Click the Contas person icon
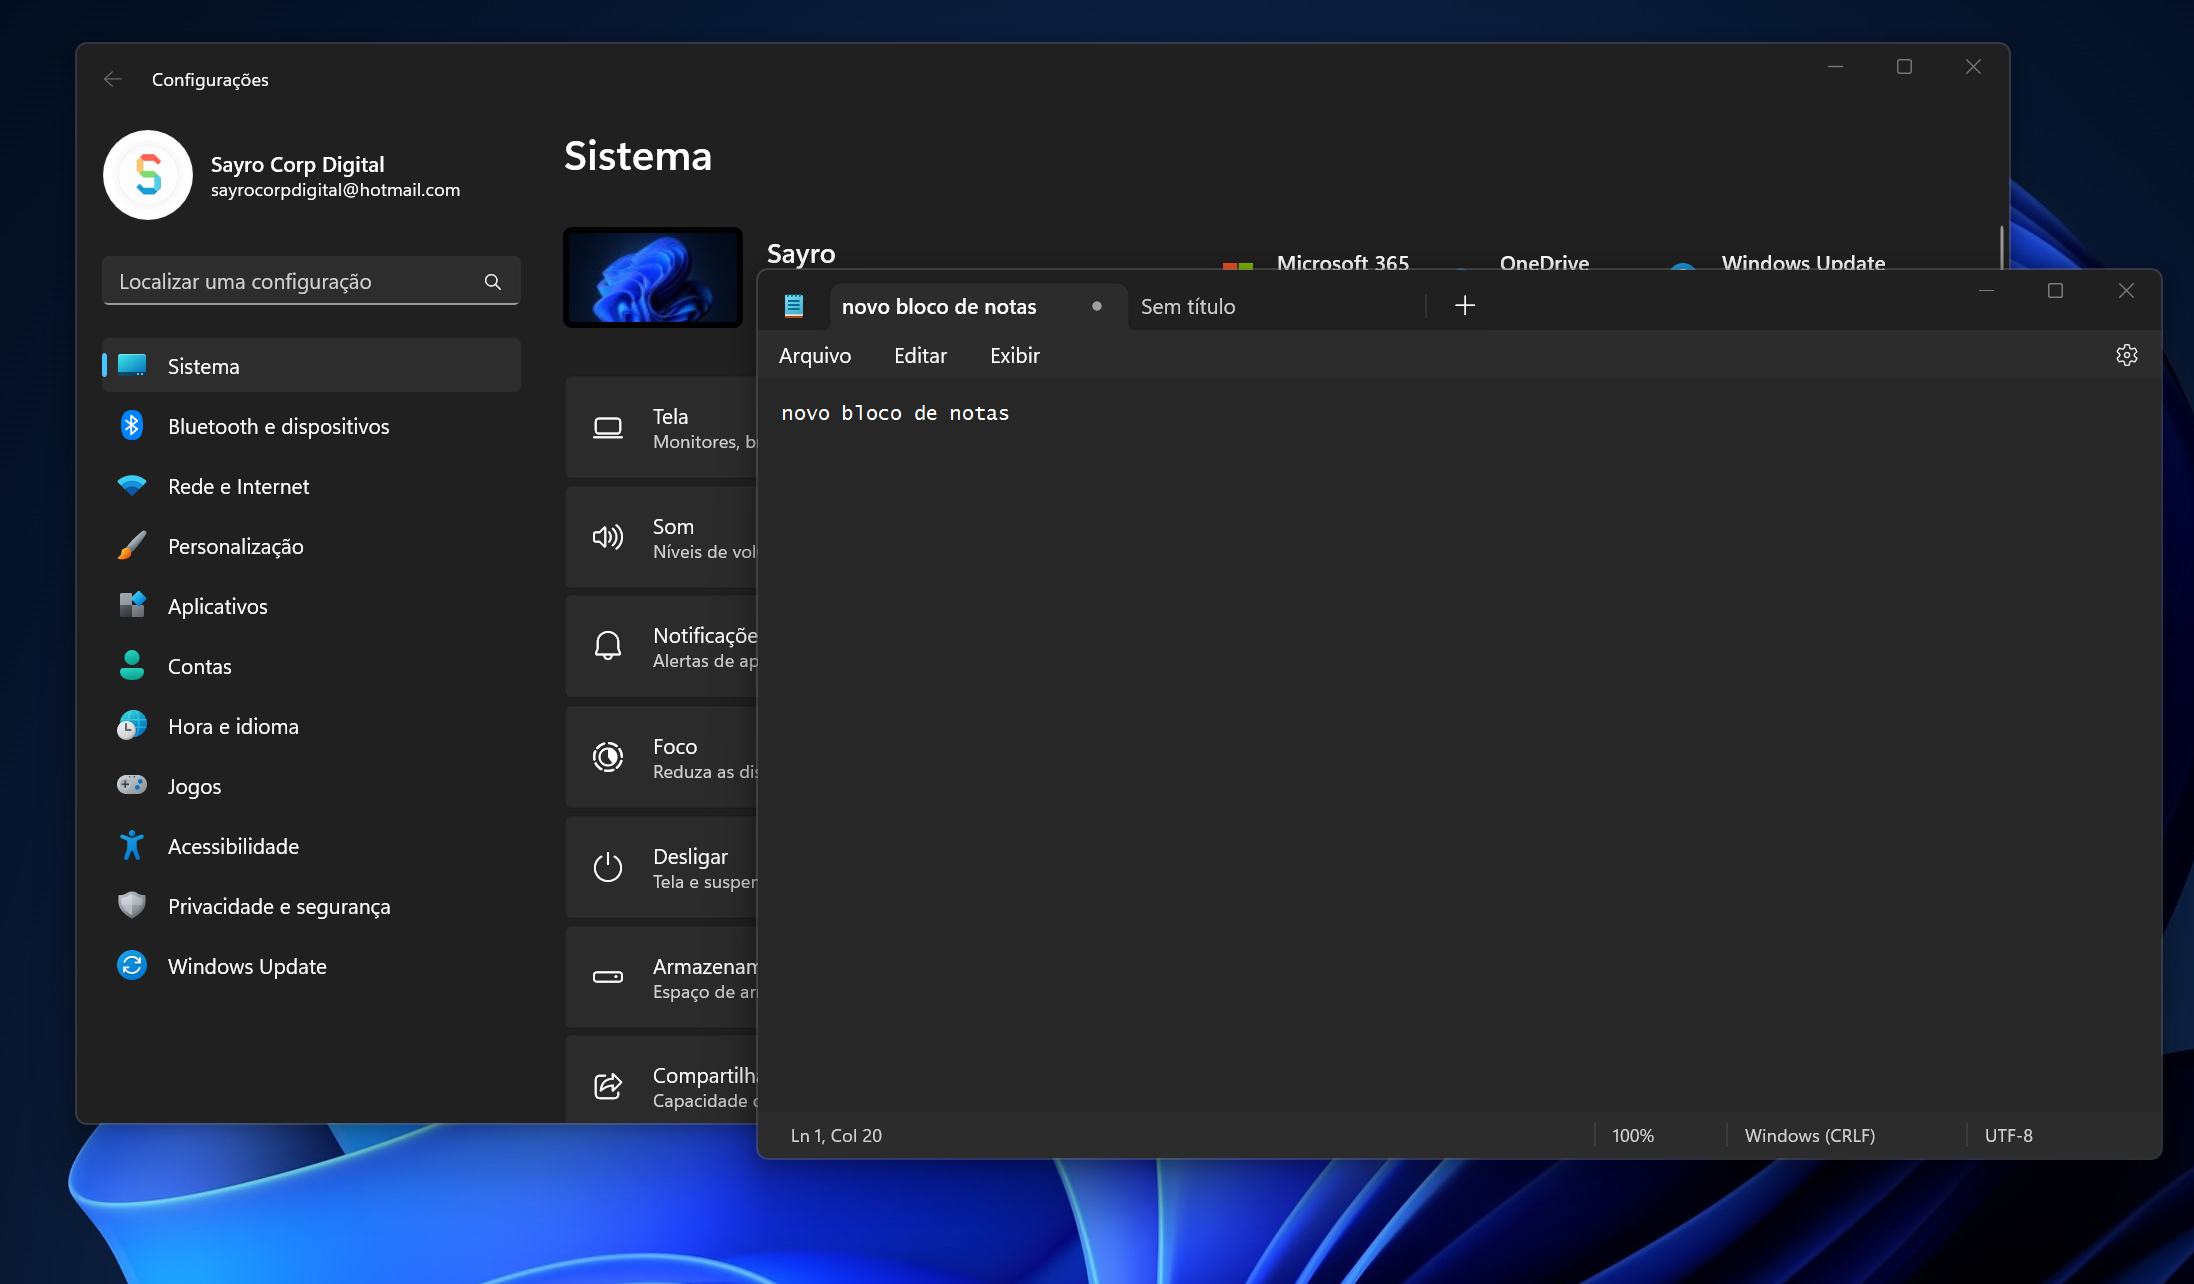This screenshot has width=2194, height=1284. (132, 666)
